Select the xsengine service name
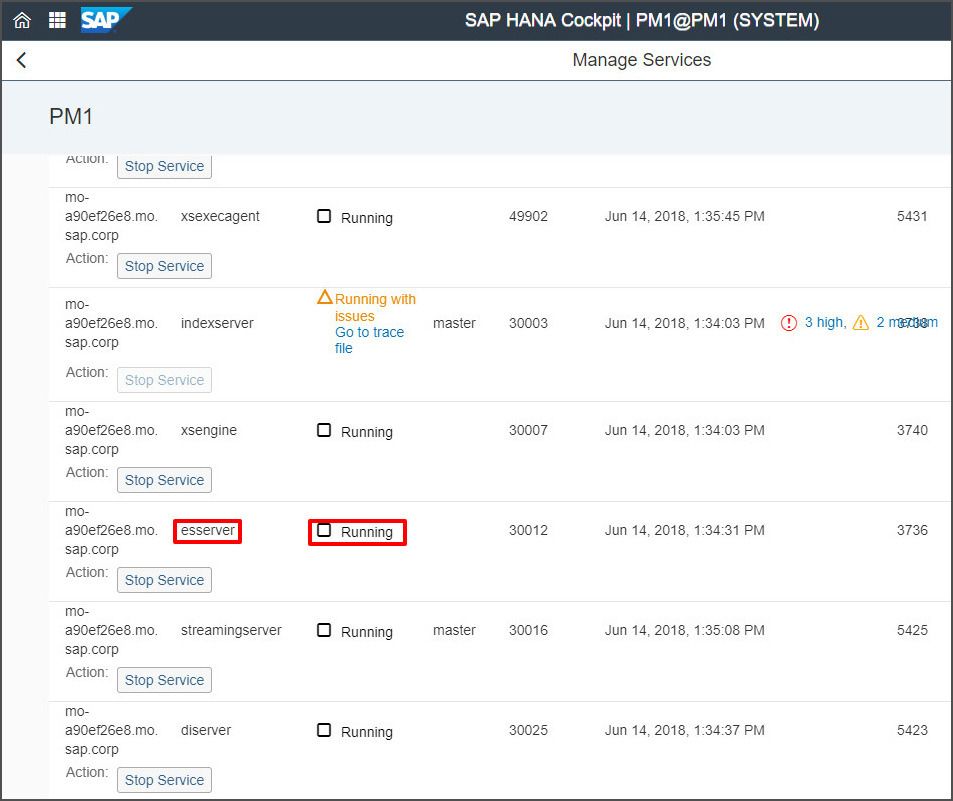953x801 pixels. (208, 430)
